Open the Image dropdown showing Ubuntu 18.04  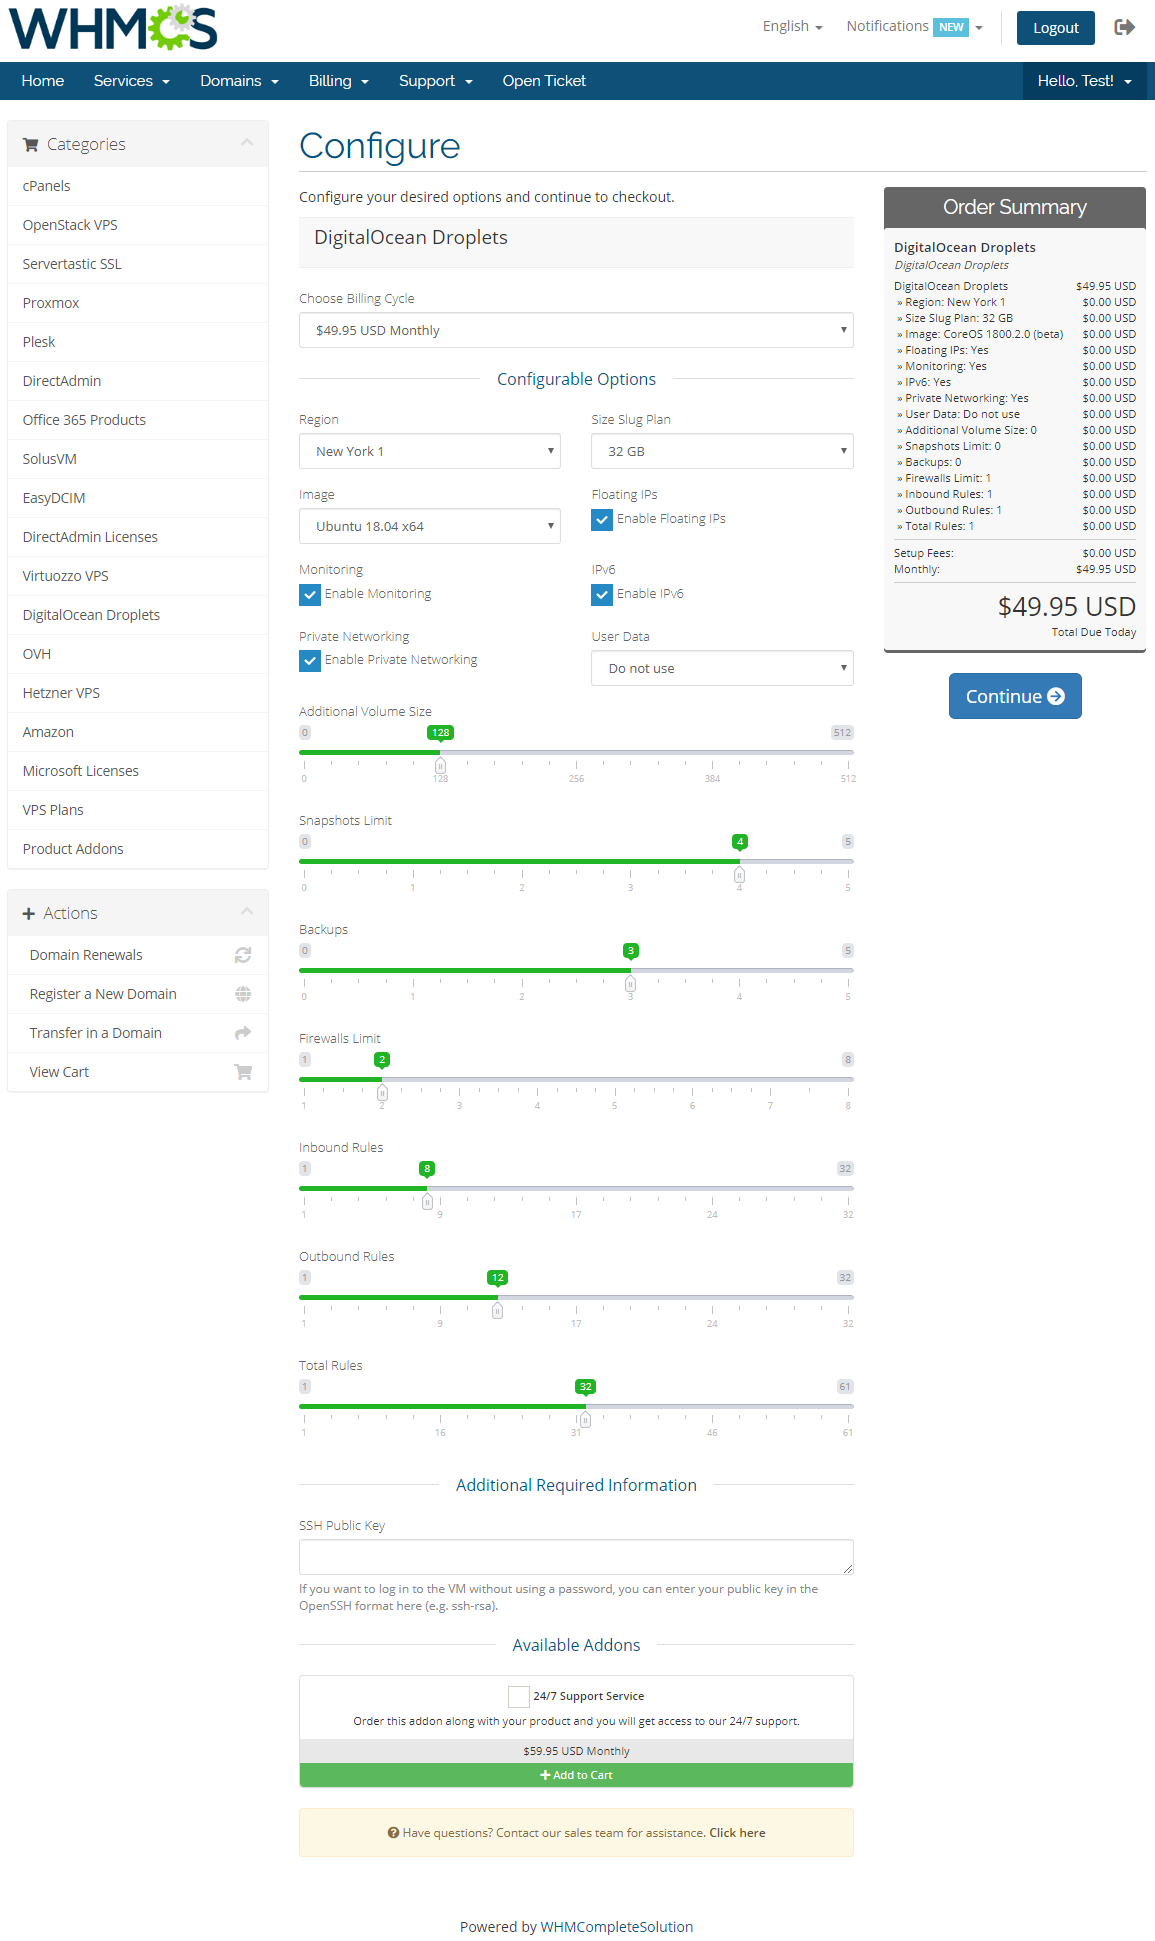coord(430,526)
